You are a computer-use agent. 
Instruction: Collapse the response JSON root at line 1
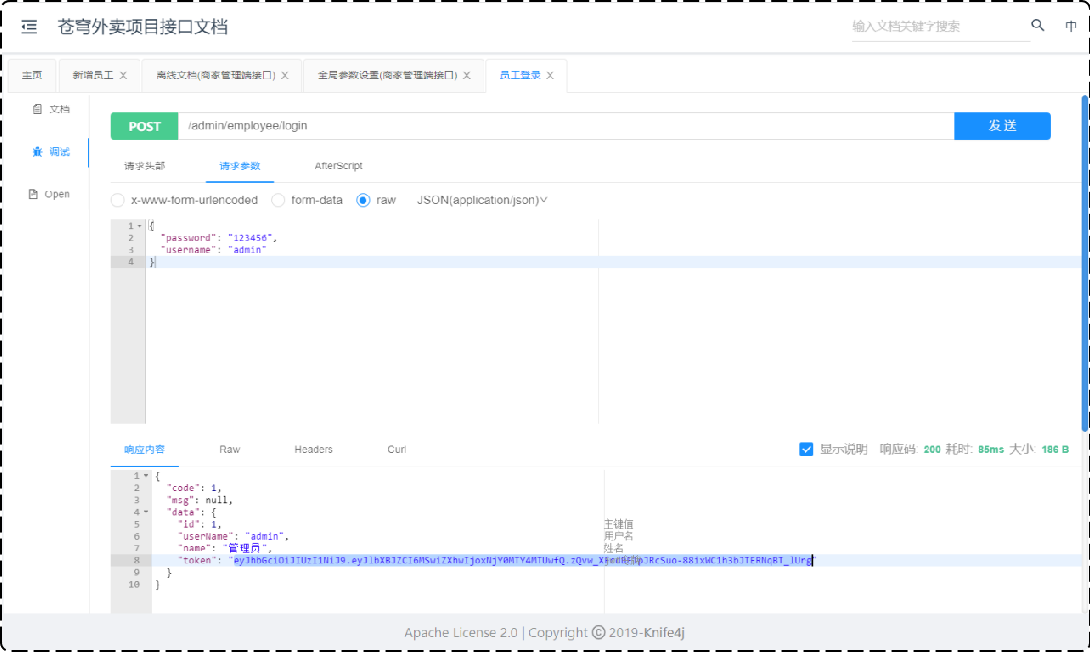coord(146,476)
